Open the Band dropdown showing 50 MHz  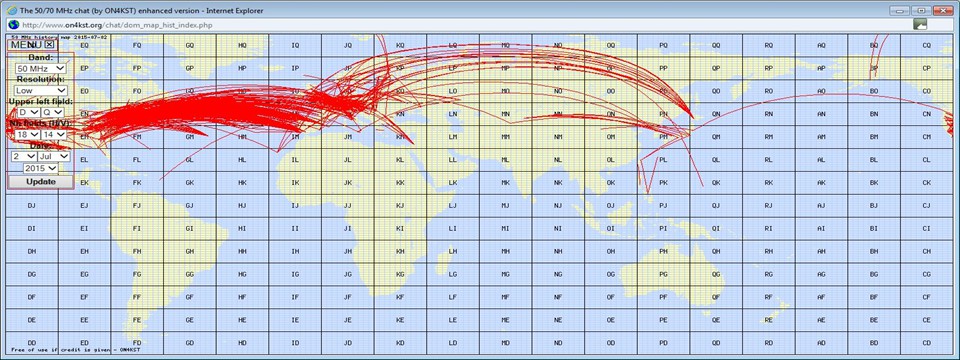pyautogui.click(x=41, y=69)
